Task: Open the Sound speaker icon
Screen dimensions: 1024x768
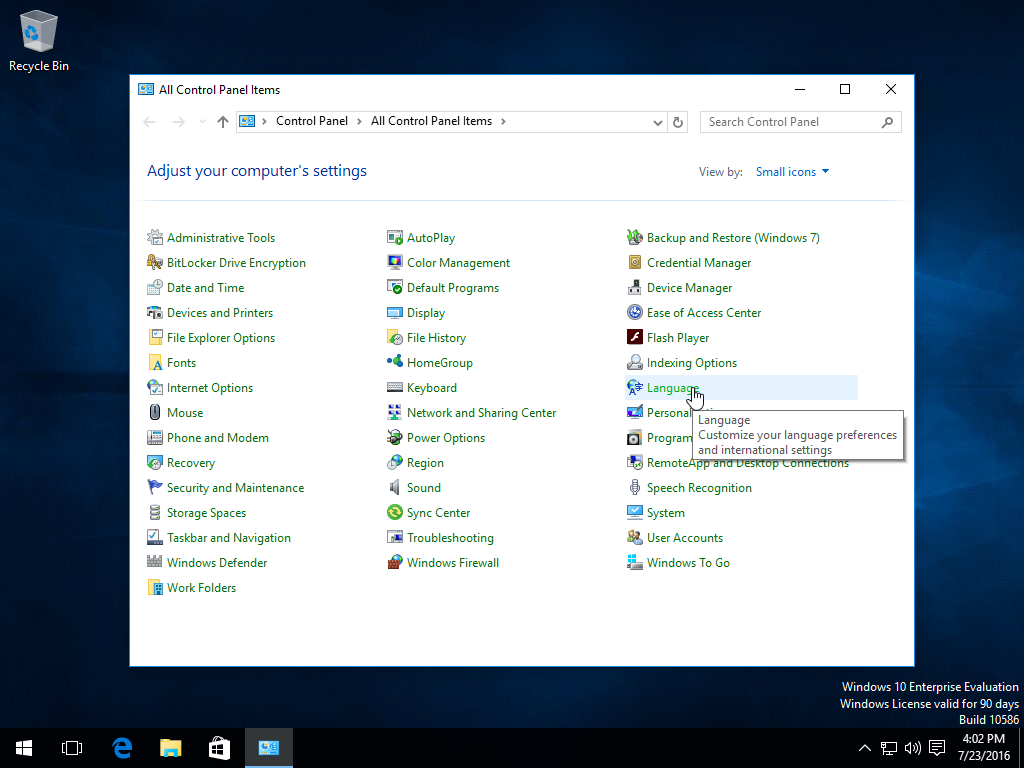Action: 395,487
